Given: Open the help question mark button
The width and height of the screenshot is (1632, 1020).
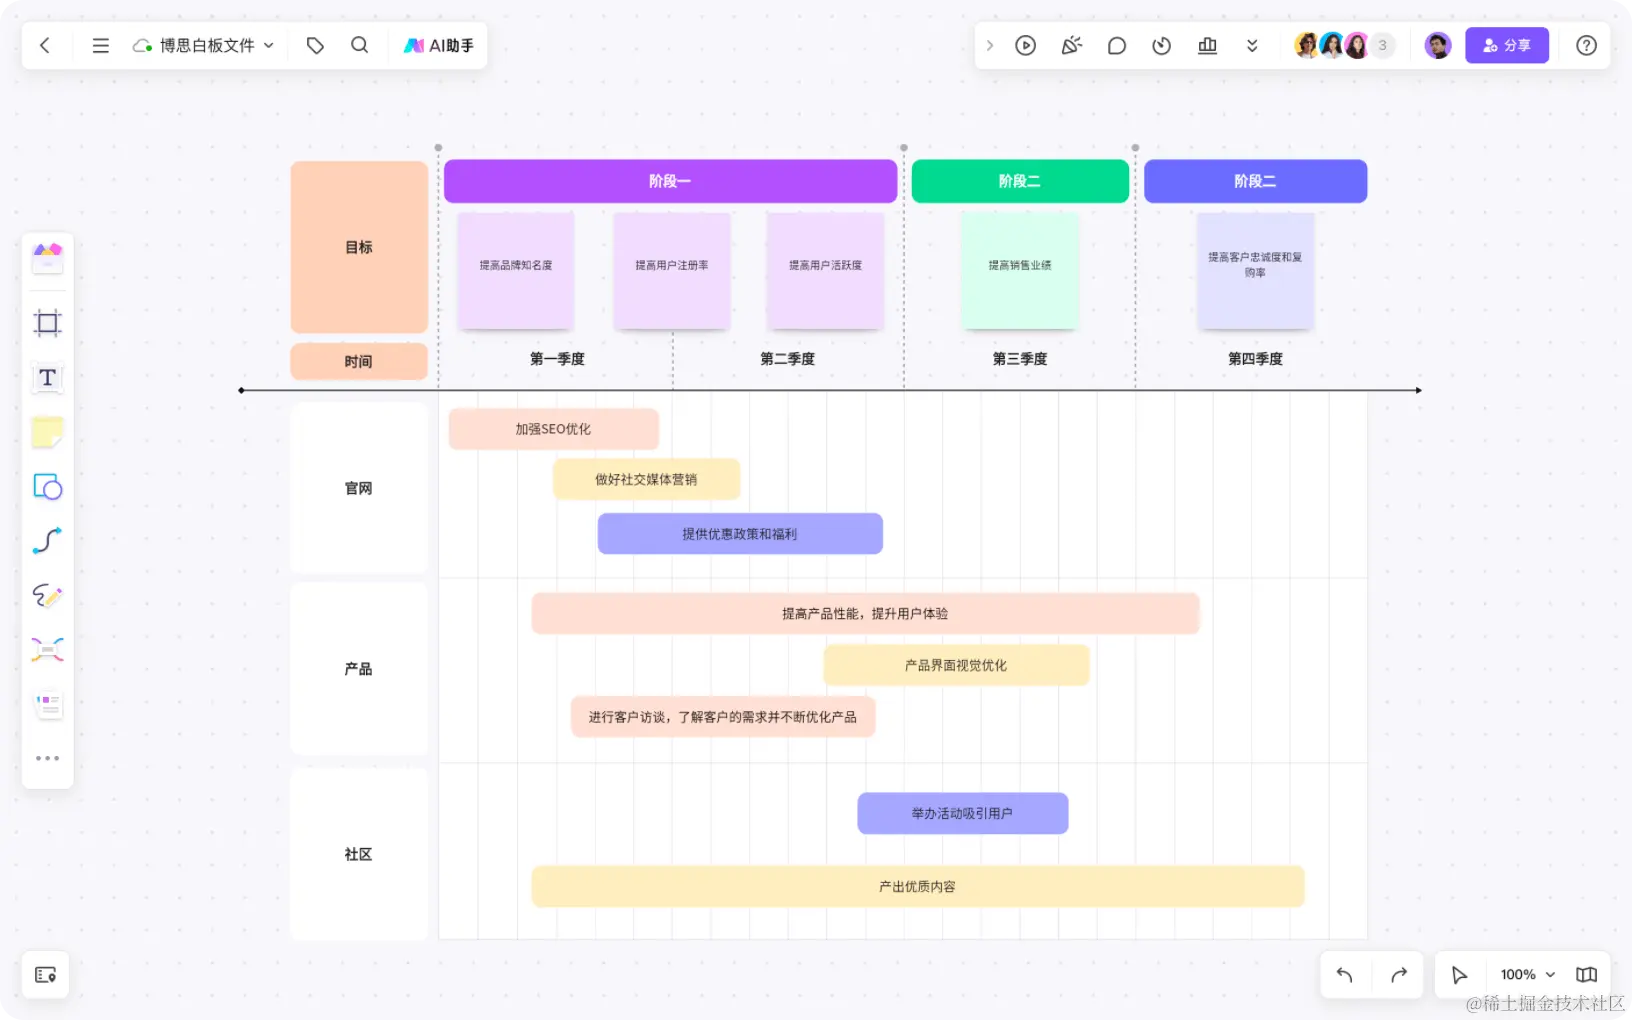Looking at the screenshot, I should pyautogui.click(x=1588, y=45).
